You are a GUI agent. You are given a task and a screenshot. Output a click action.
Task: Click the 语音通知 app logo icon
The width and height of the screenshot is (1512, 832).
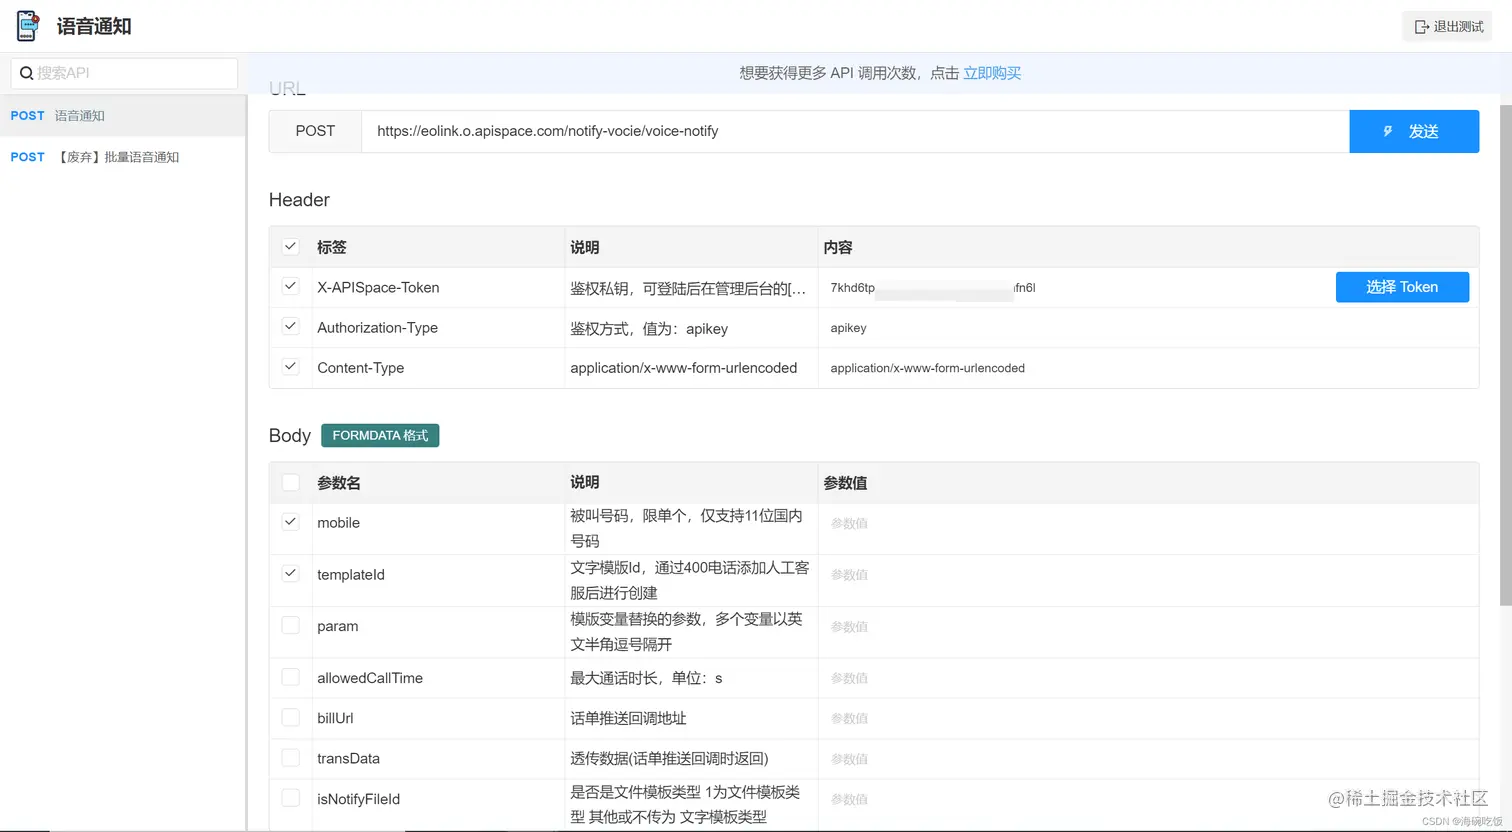coord(28,26)
